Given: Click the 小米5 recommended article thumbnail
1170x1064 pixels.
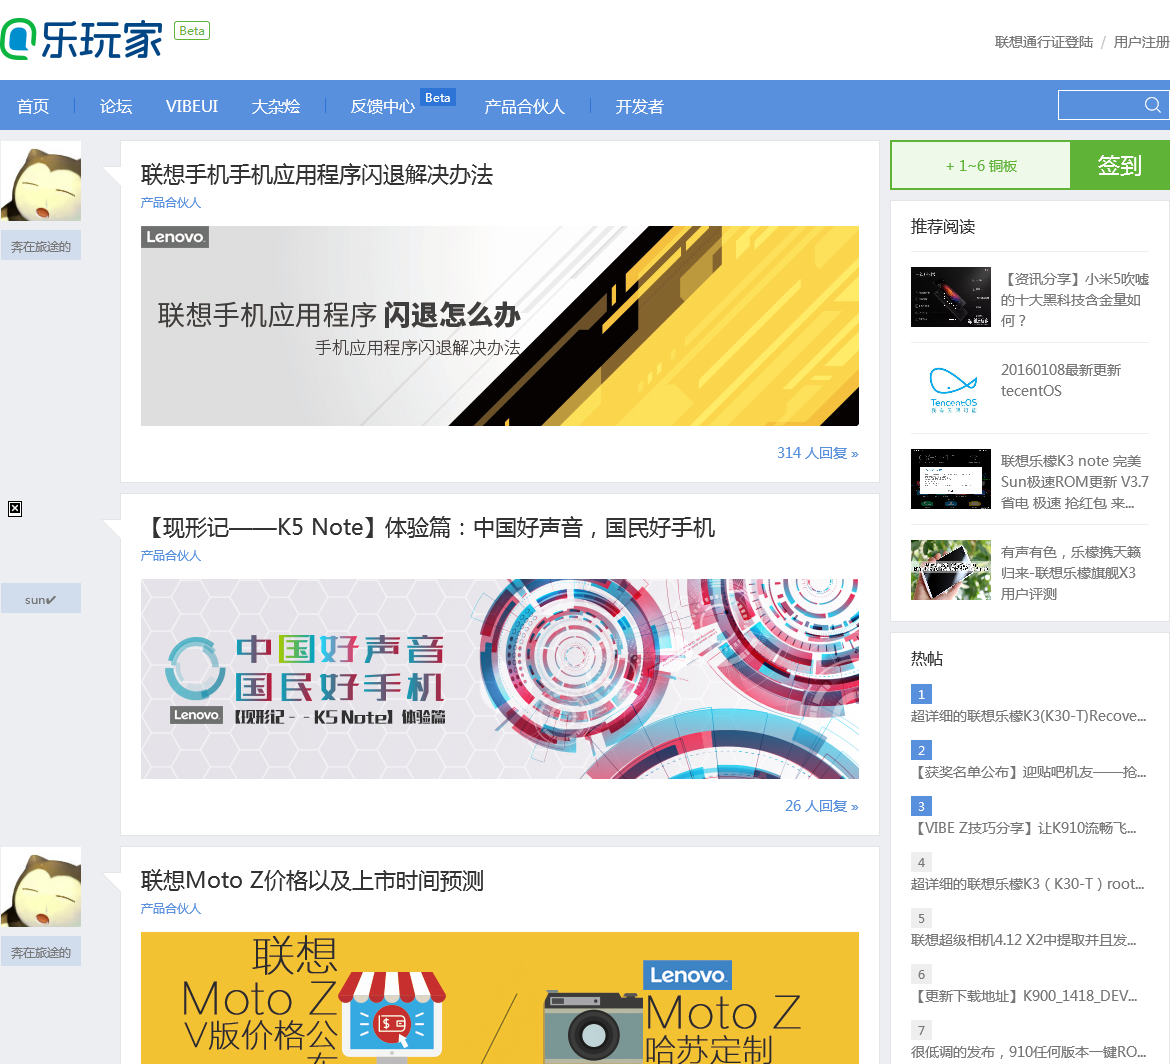Looking at the screenshot, I should coord(951,297).
